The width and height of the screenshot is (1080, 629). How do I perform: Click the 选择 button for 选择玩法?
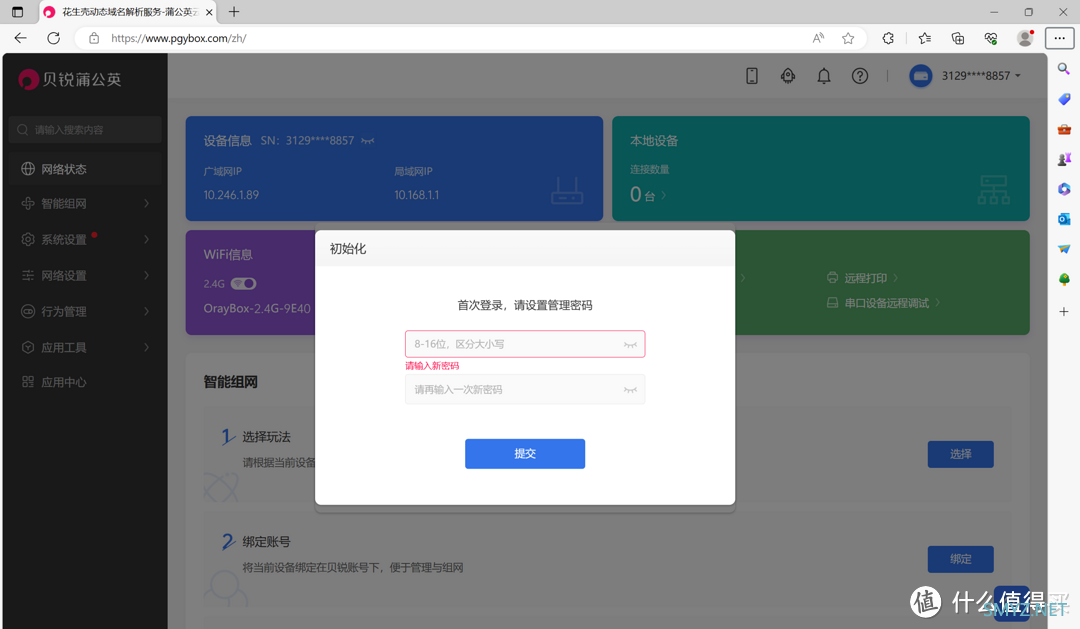[x=960, y=454]
